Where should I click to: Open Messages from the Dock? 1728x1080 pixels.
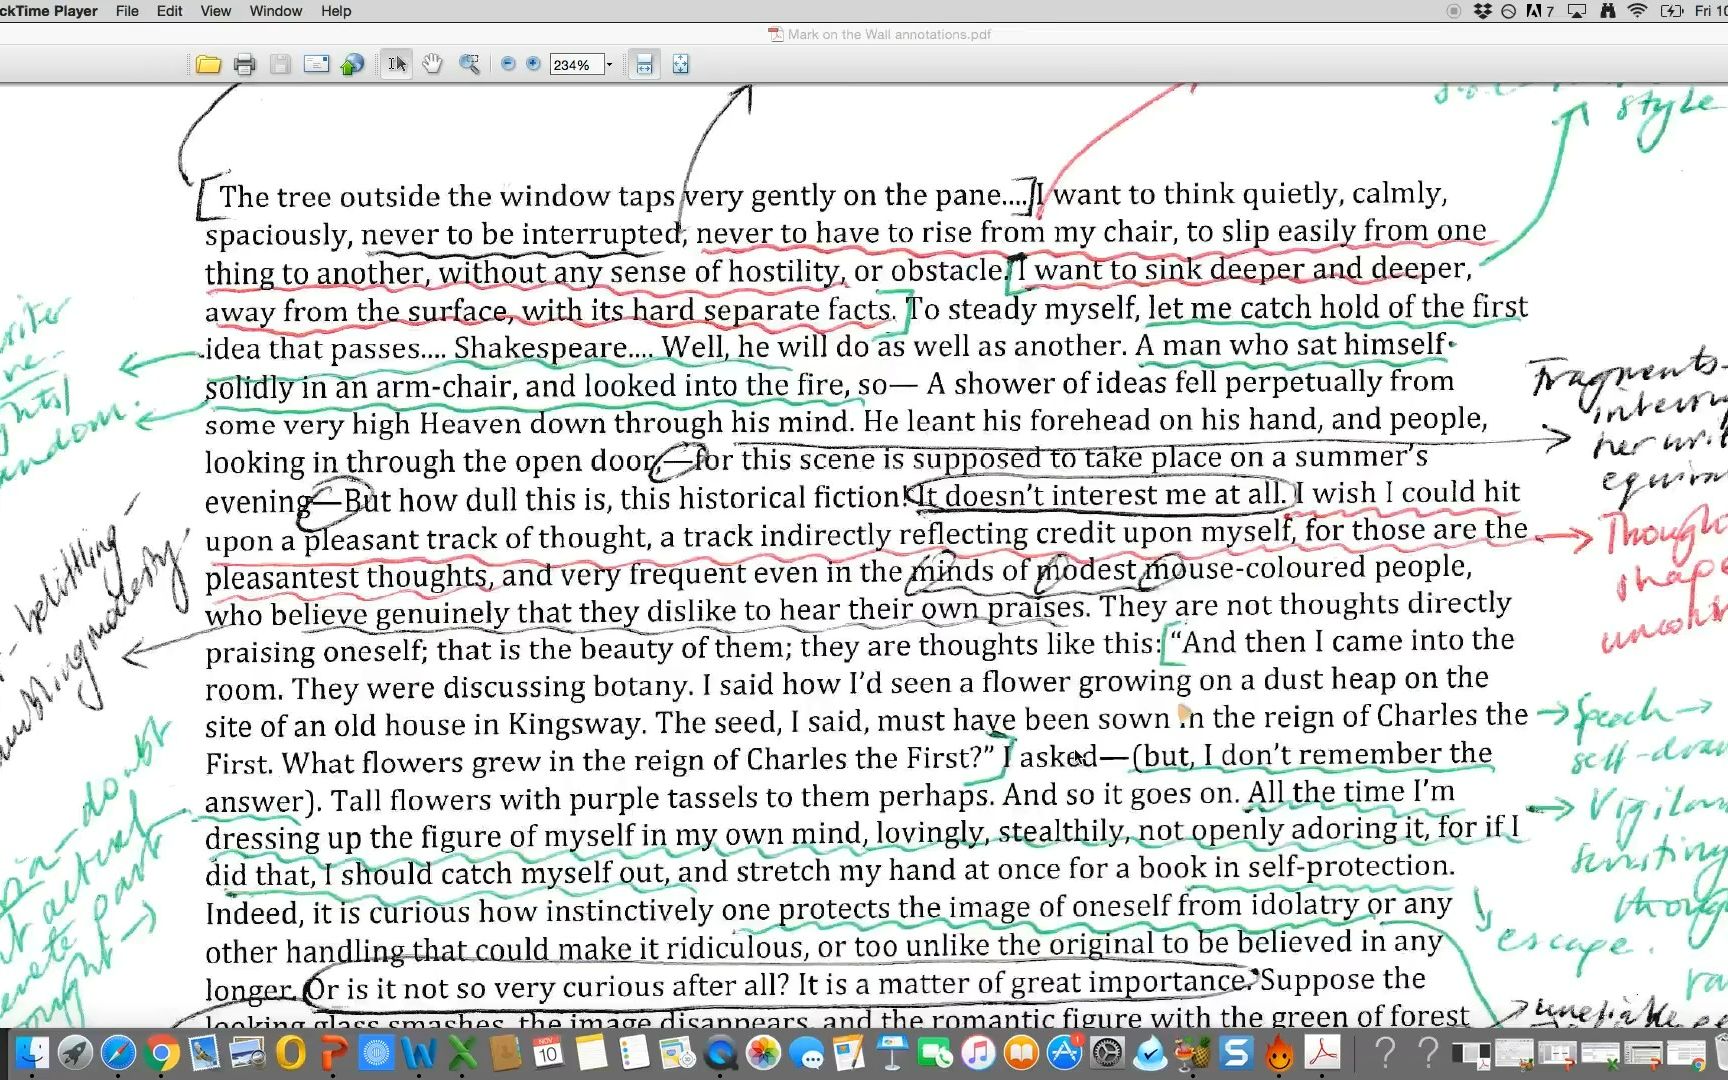click(x=806, y=1053)
